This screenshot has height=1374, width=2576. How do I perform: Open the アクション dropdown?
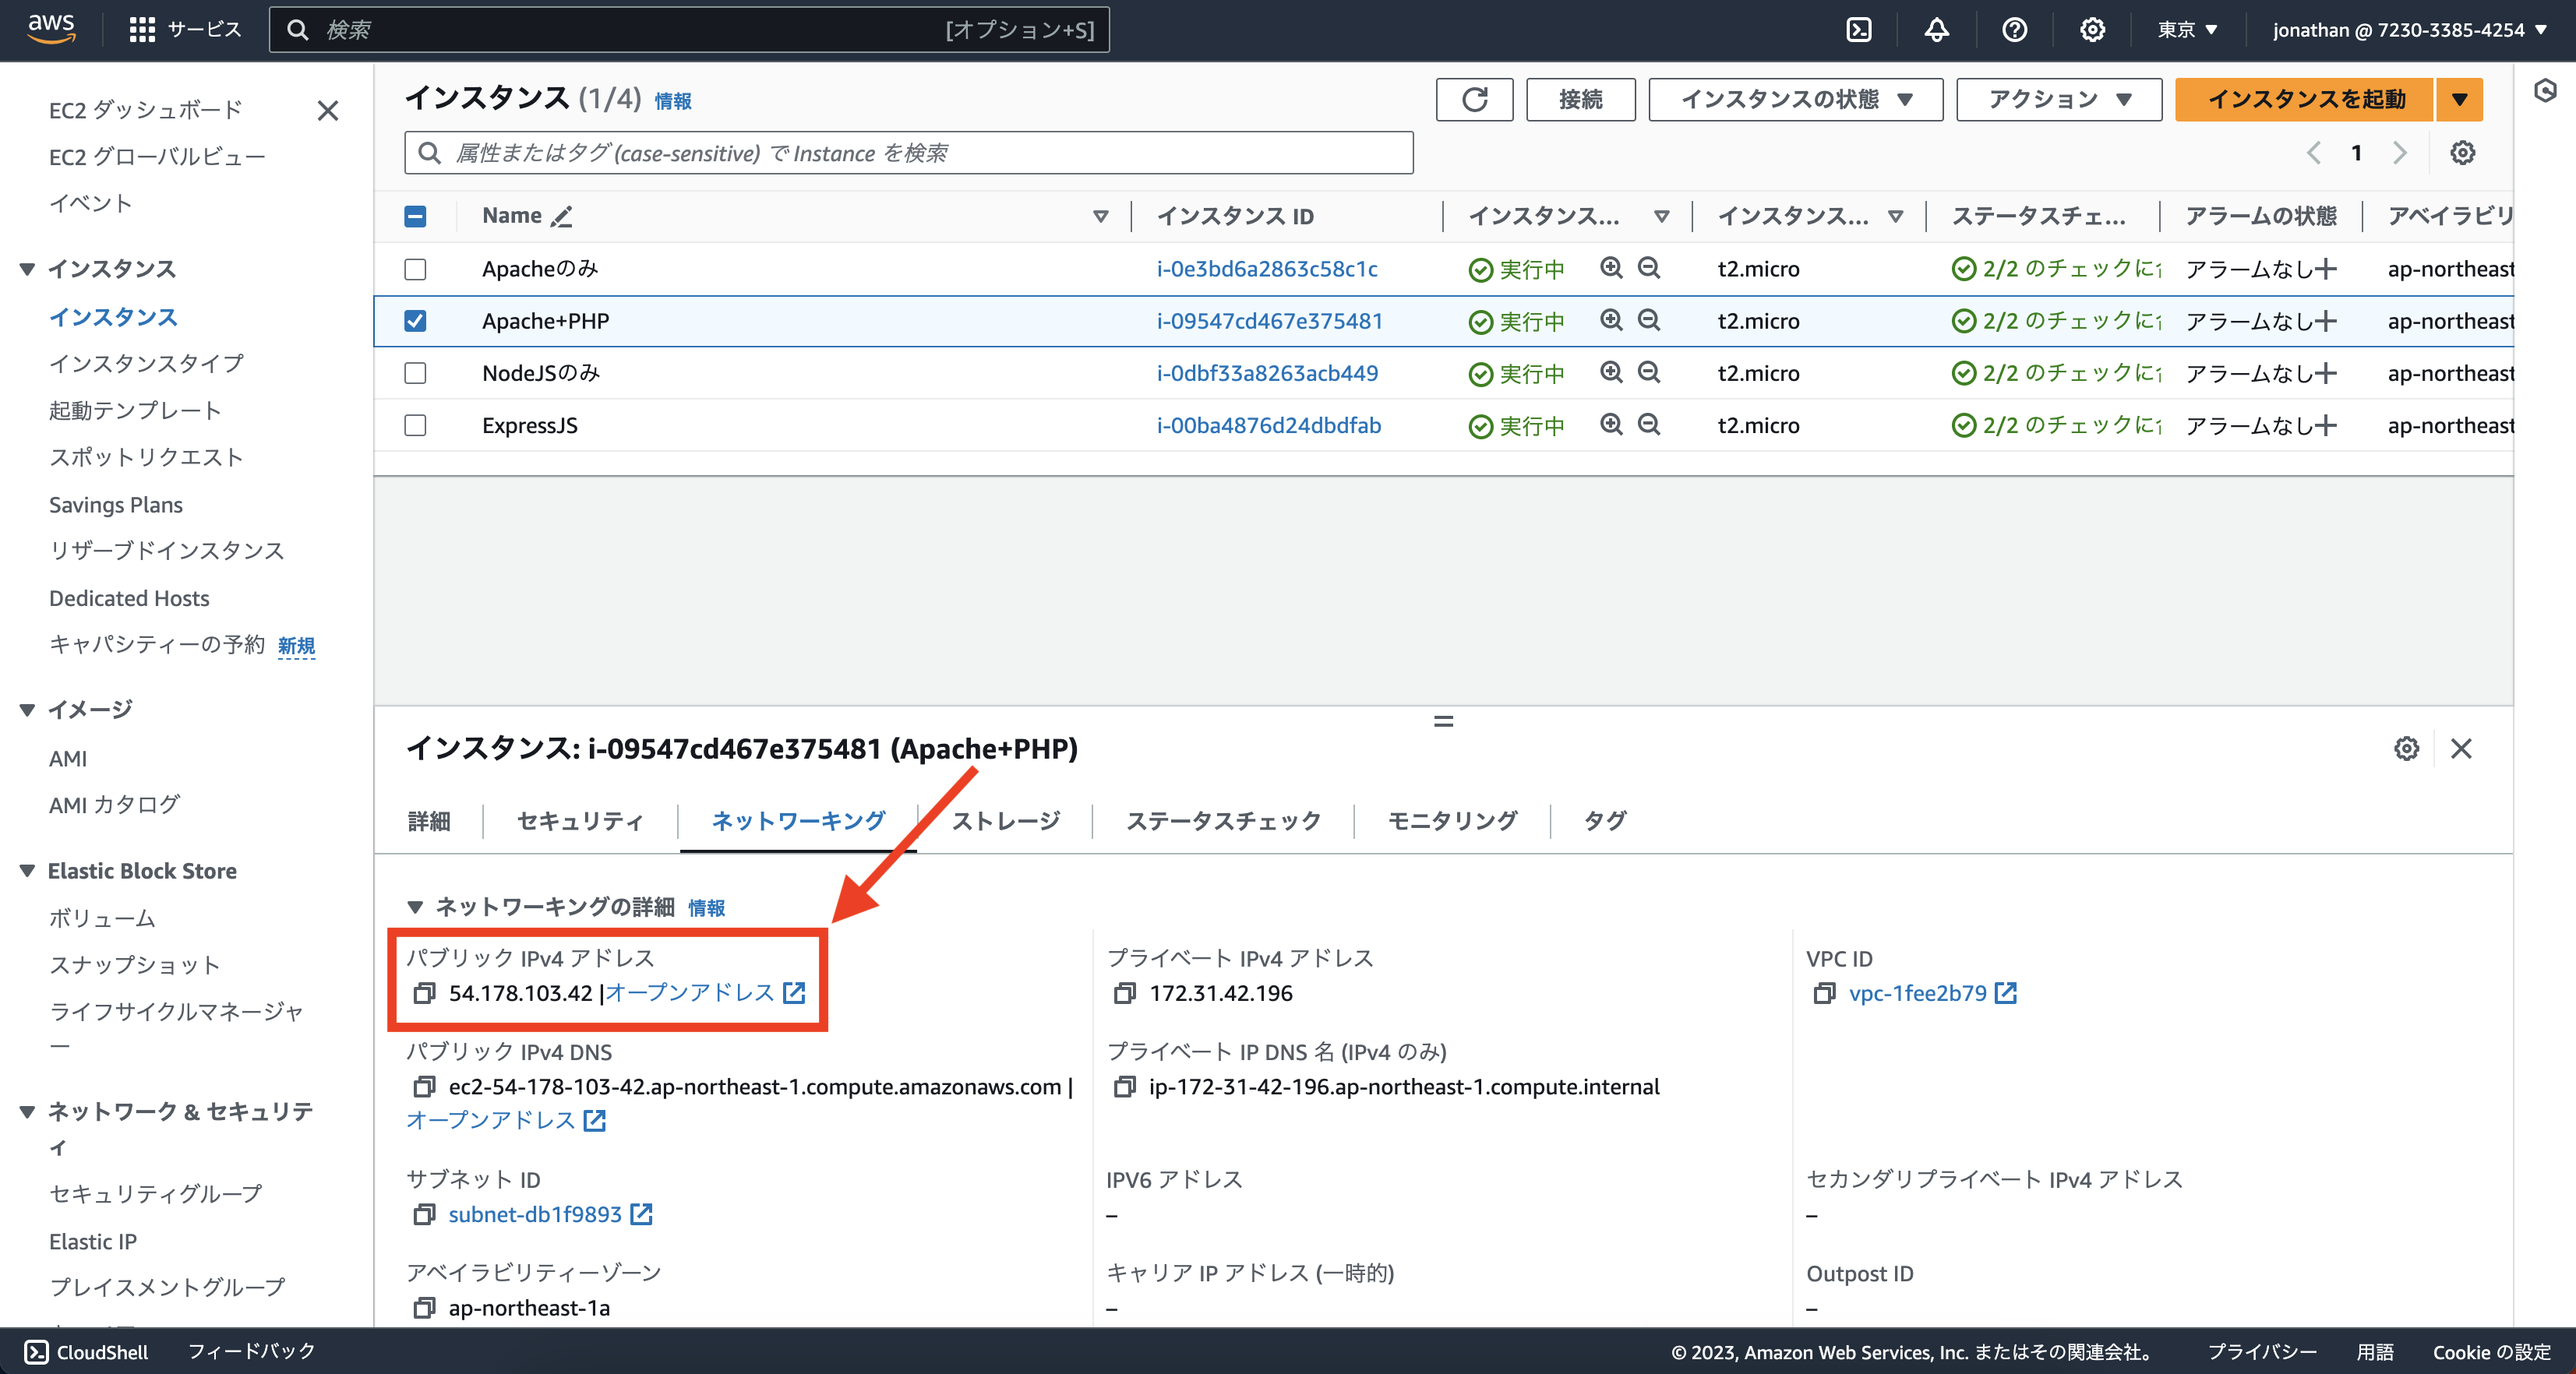coord(2057,99)
